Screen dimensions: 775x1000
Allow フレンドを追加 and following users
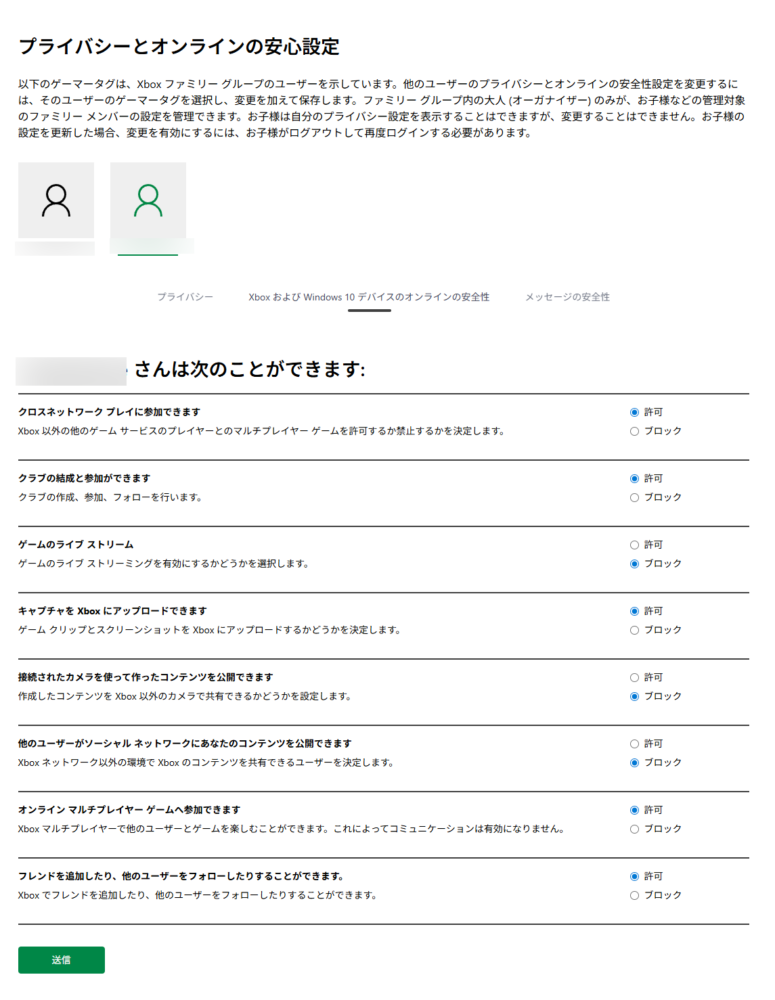point(634,876)
